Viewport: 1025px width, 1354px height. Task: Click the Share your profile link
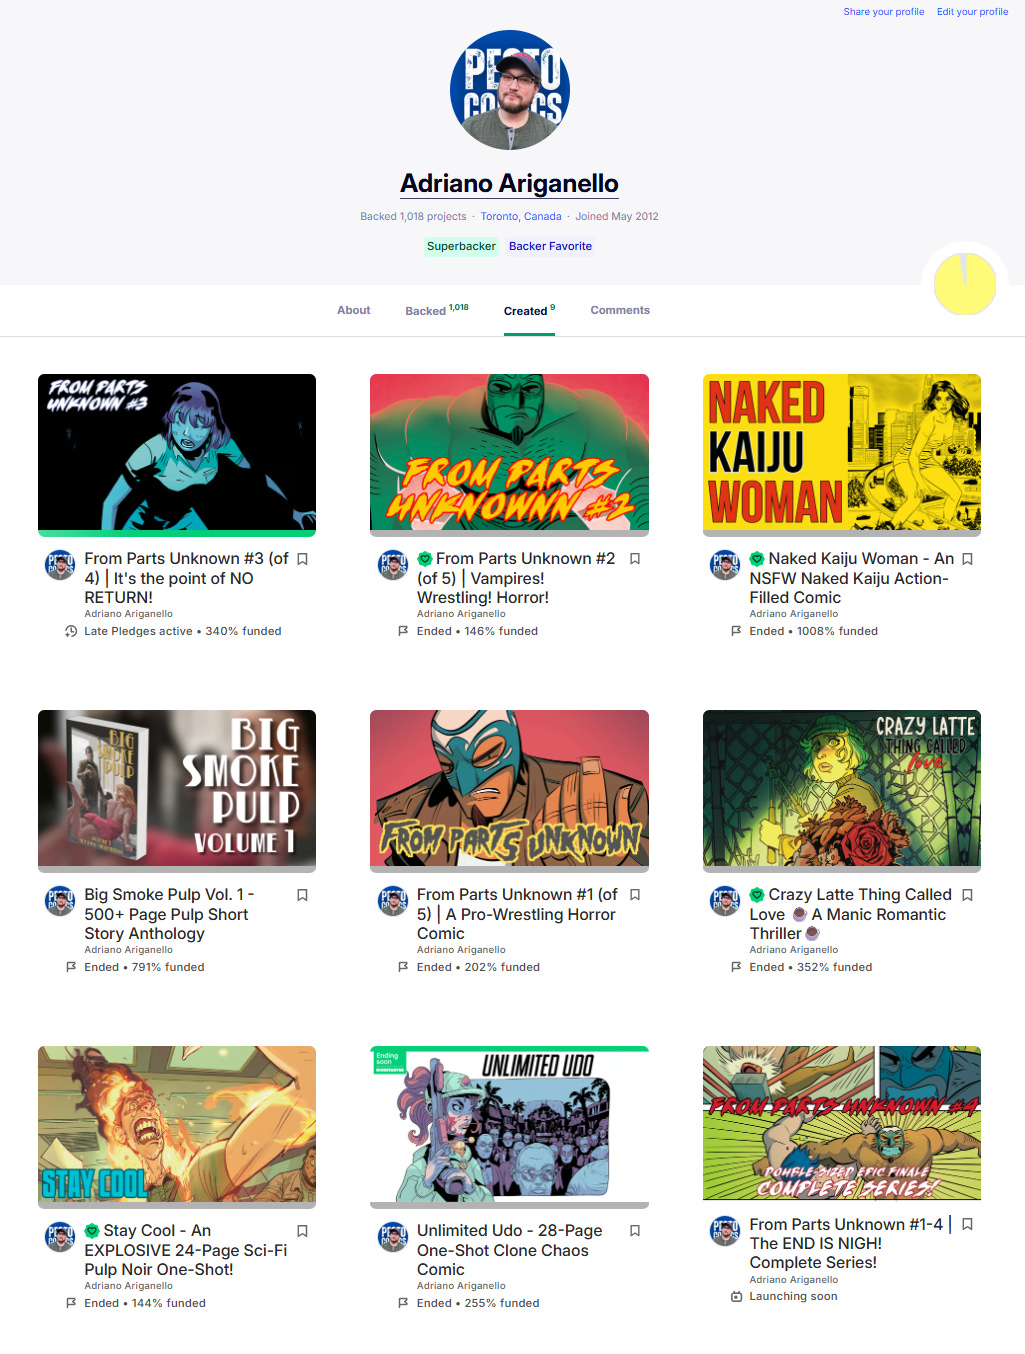pos(884,12)
